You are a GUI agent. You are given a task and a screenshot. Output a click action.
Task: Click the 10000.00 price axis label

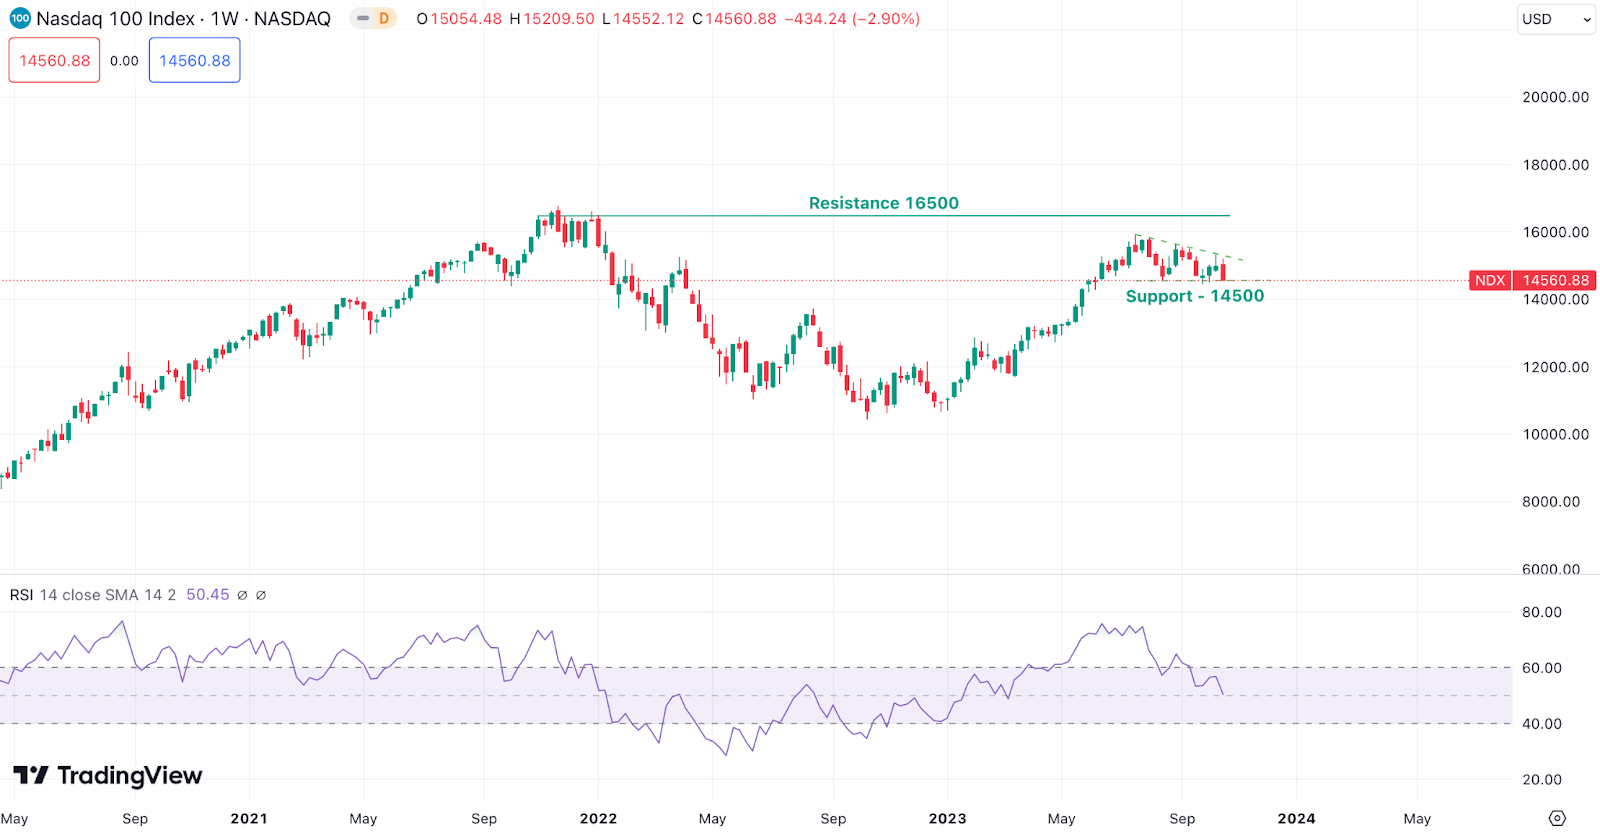point(1555,434)
